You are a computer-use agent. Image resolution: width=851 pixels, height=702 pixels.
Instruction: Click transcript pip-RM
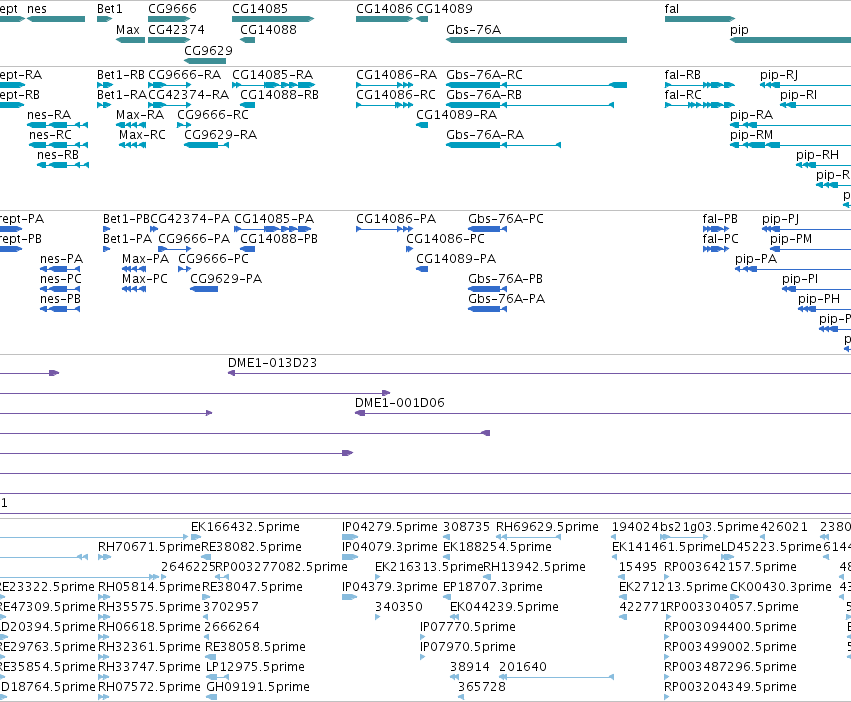coord(751,135)
